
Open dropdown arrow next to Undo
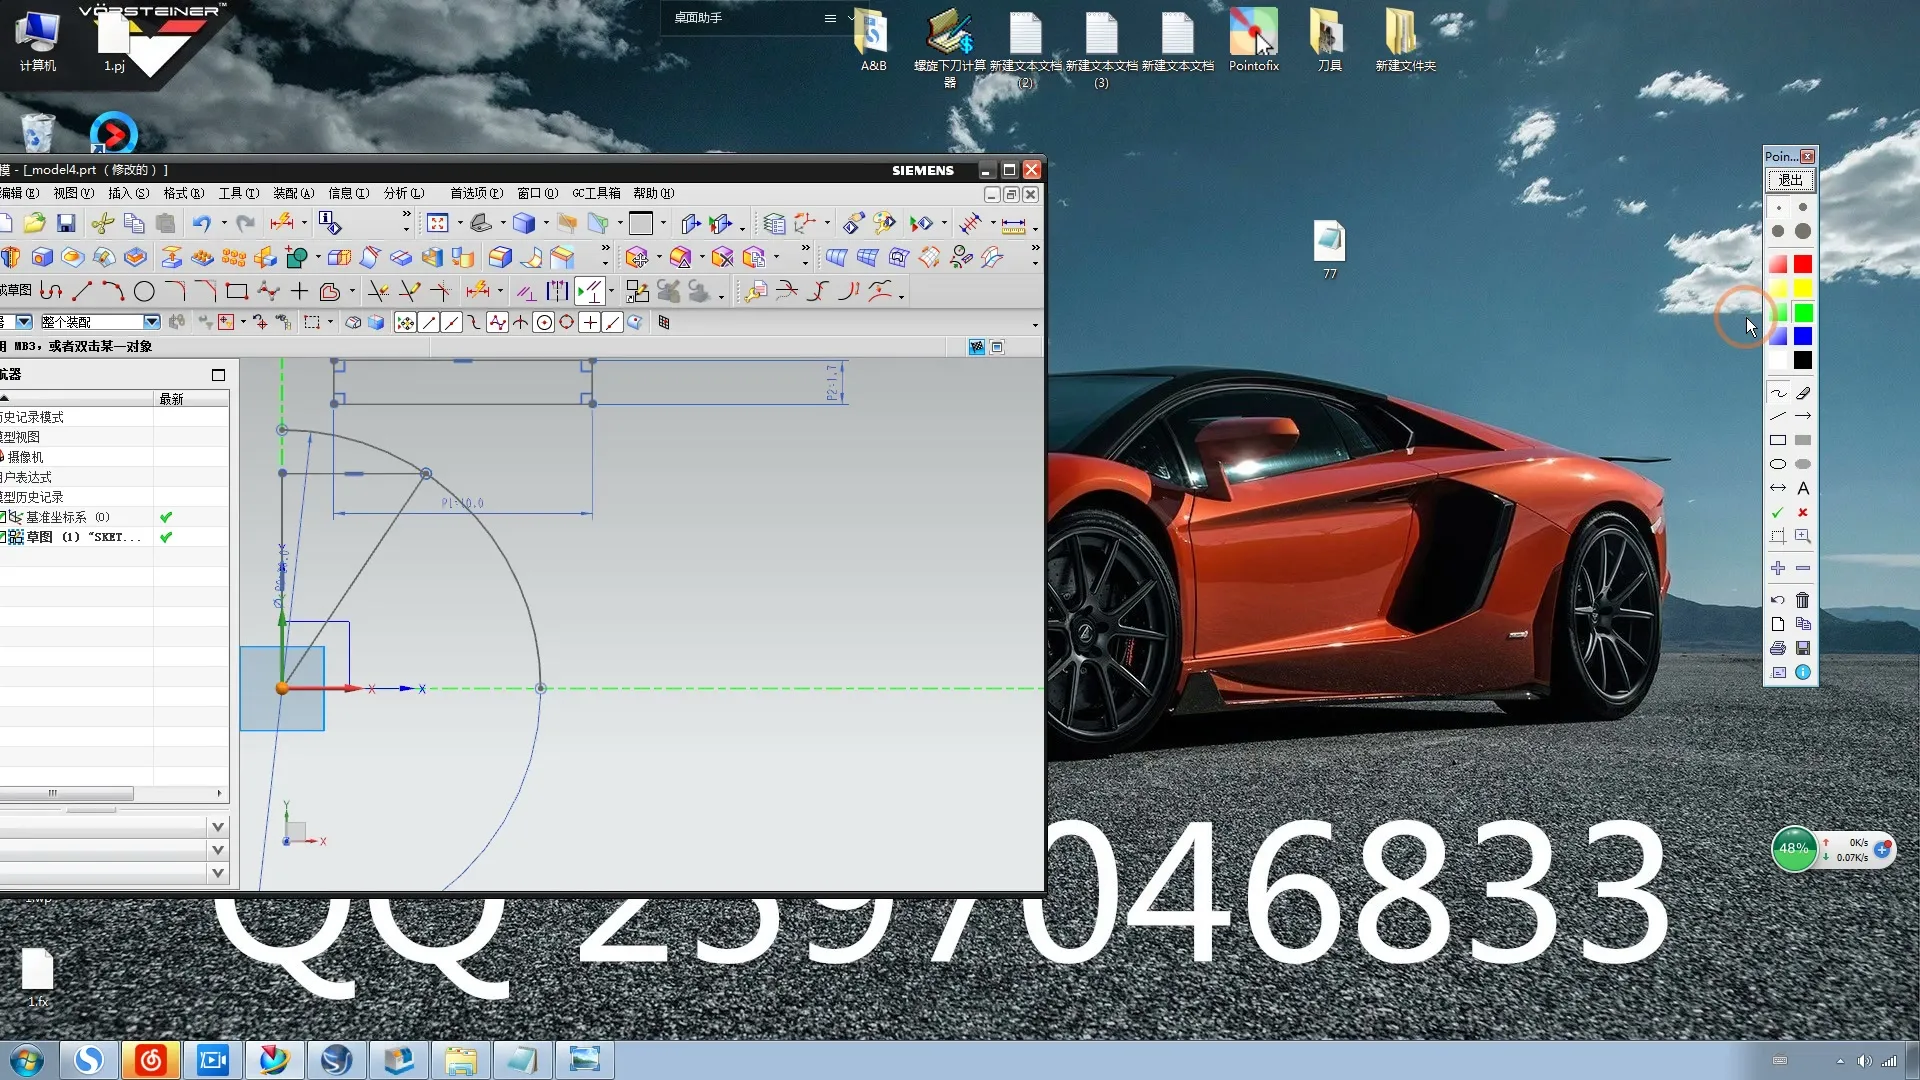224,223
